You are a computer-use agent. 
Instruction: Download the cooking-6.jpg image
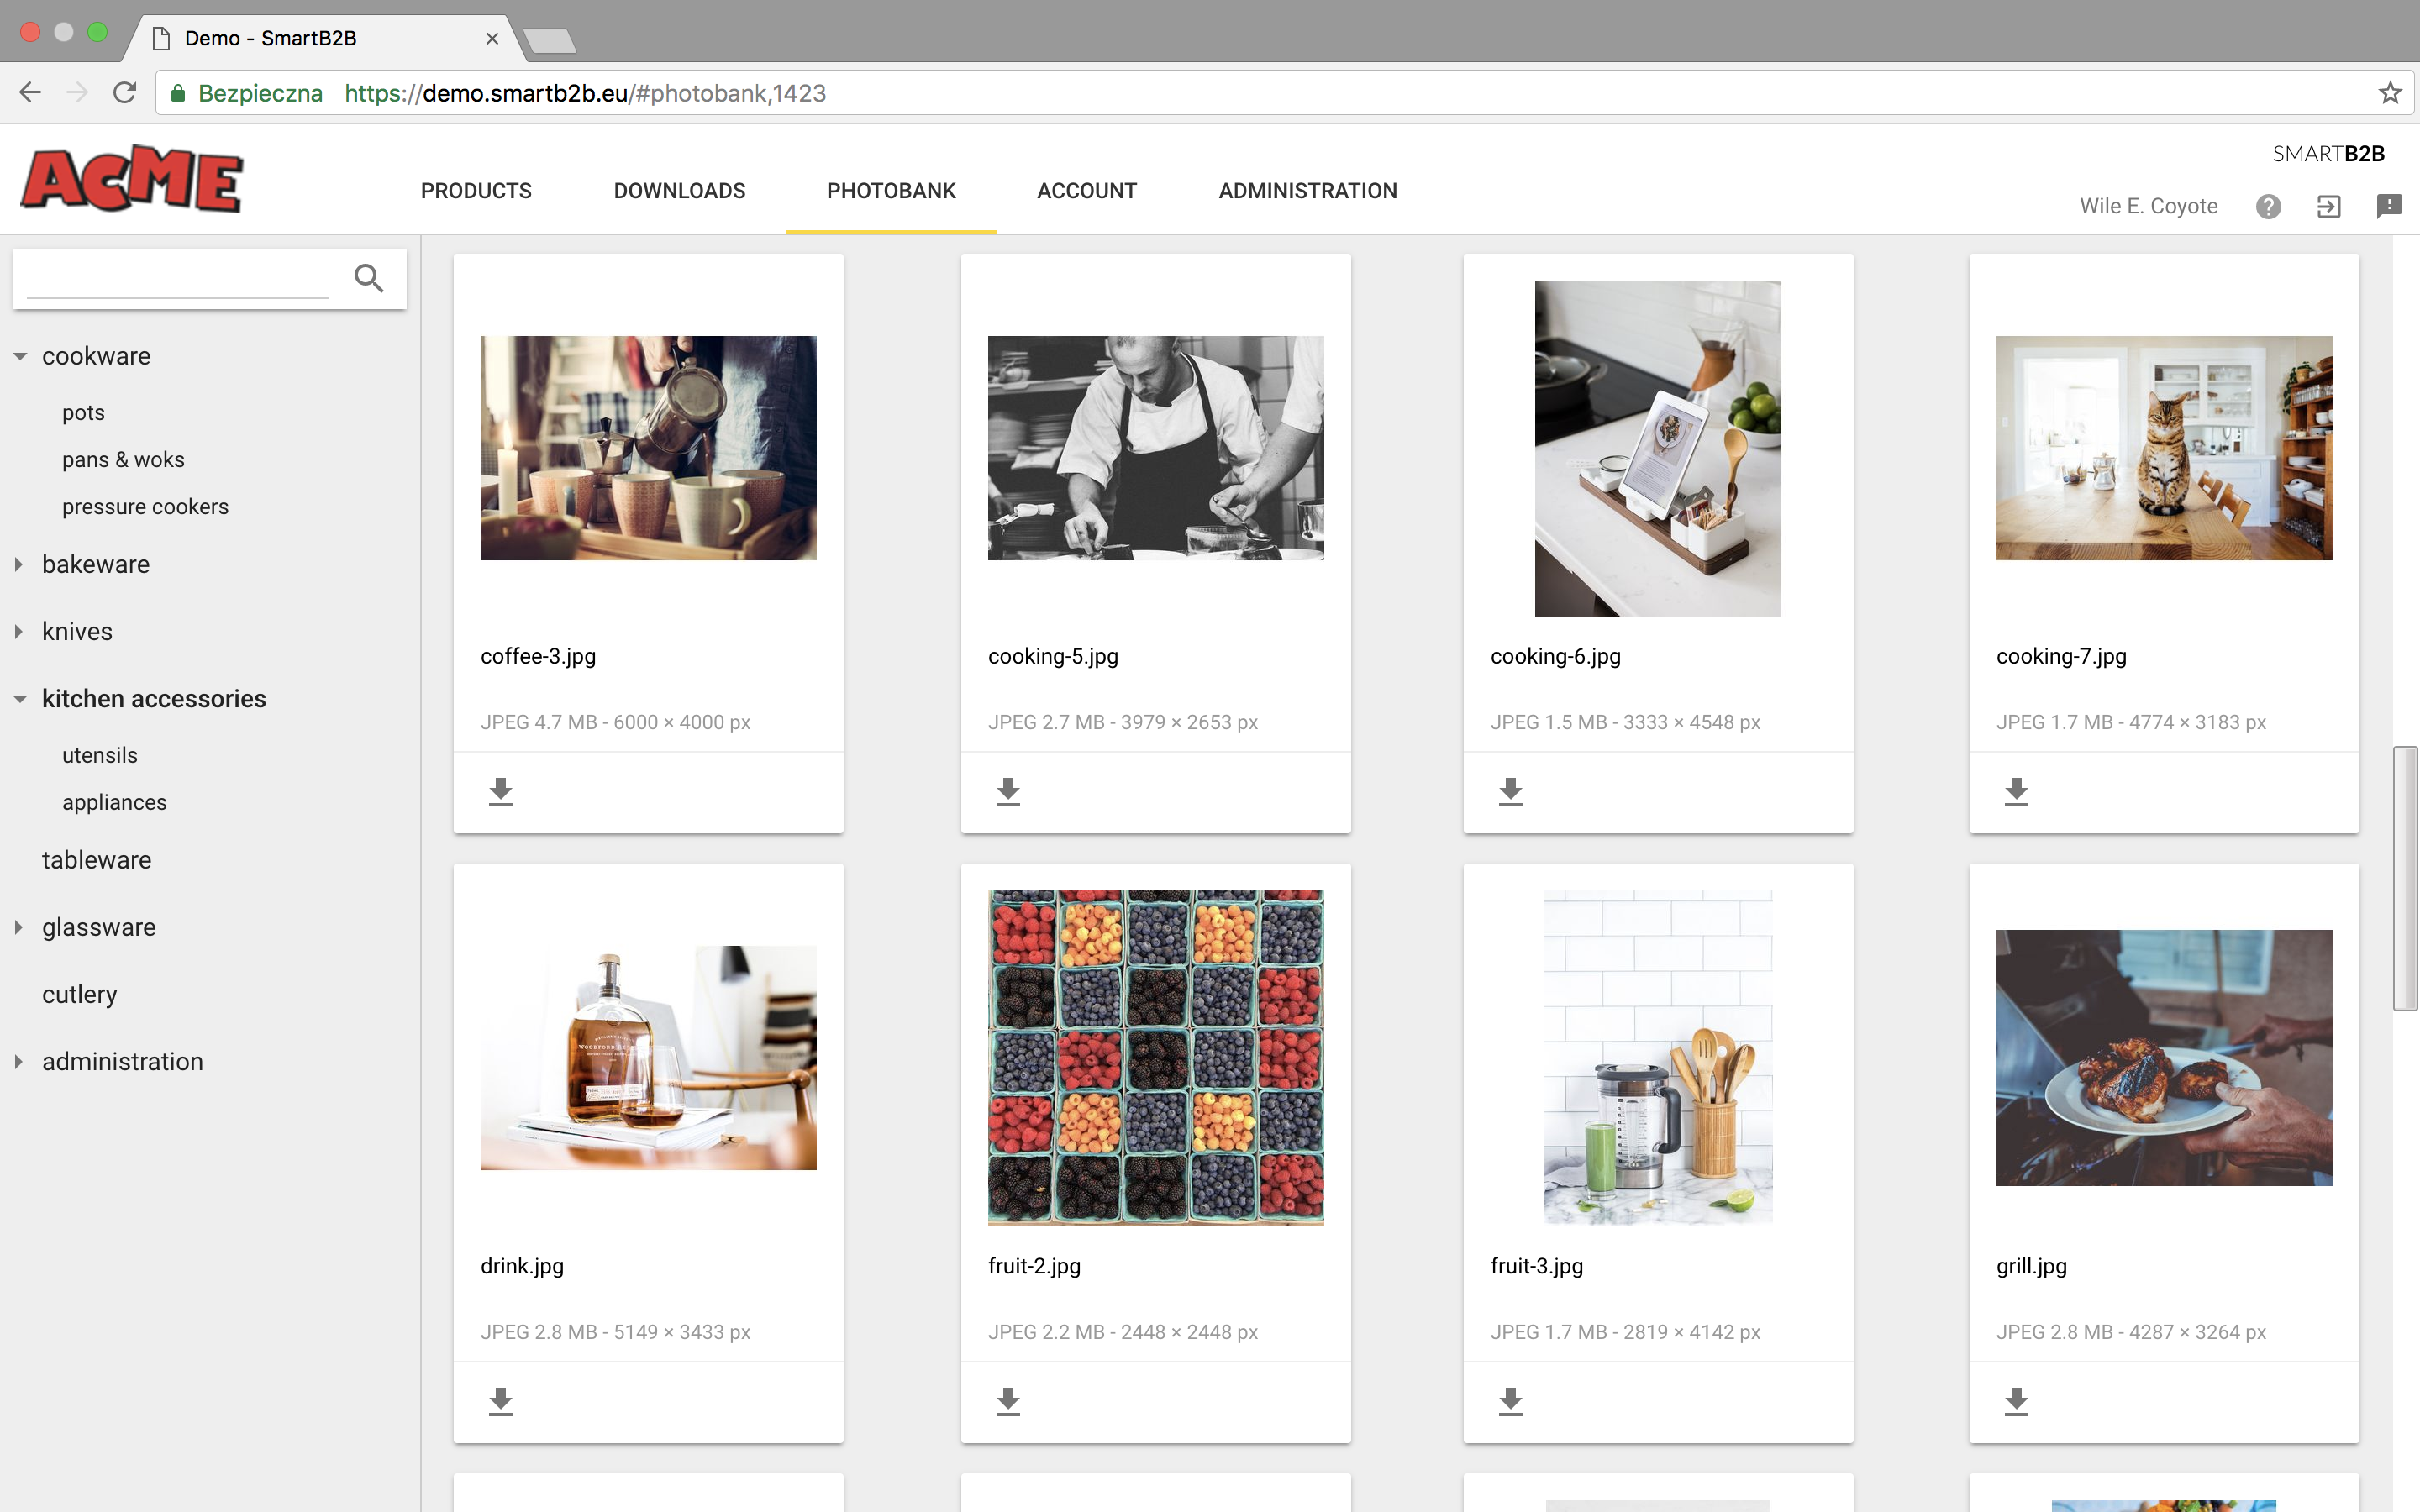tap(1510, 791)
